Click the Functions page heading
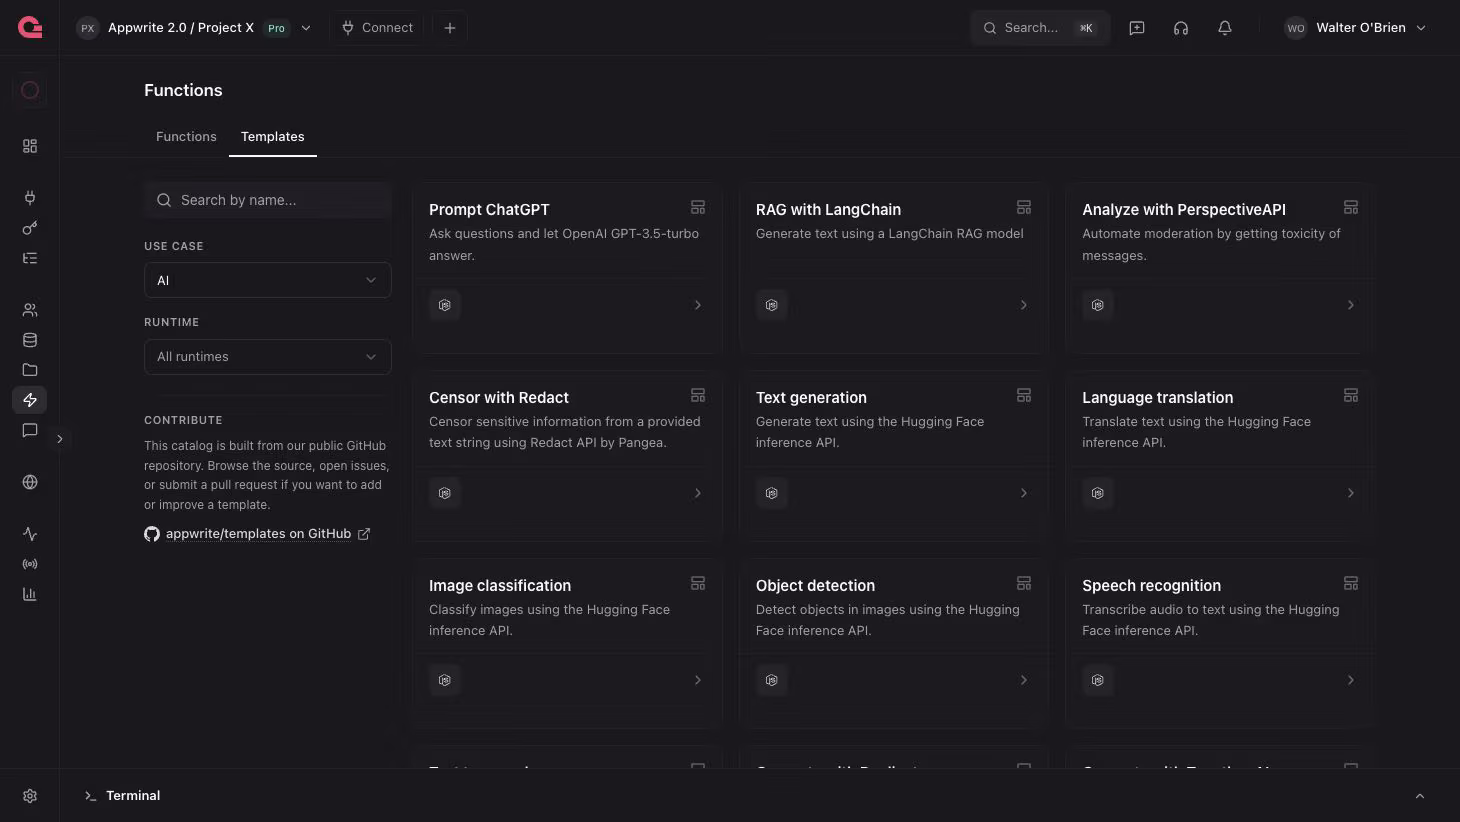Image resolution: width=1460 pixels, height=822 pixels. [x=183, y=90]
